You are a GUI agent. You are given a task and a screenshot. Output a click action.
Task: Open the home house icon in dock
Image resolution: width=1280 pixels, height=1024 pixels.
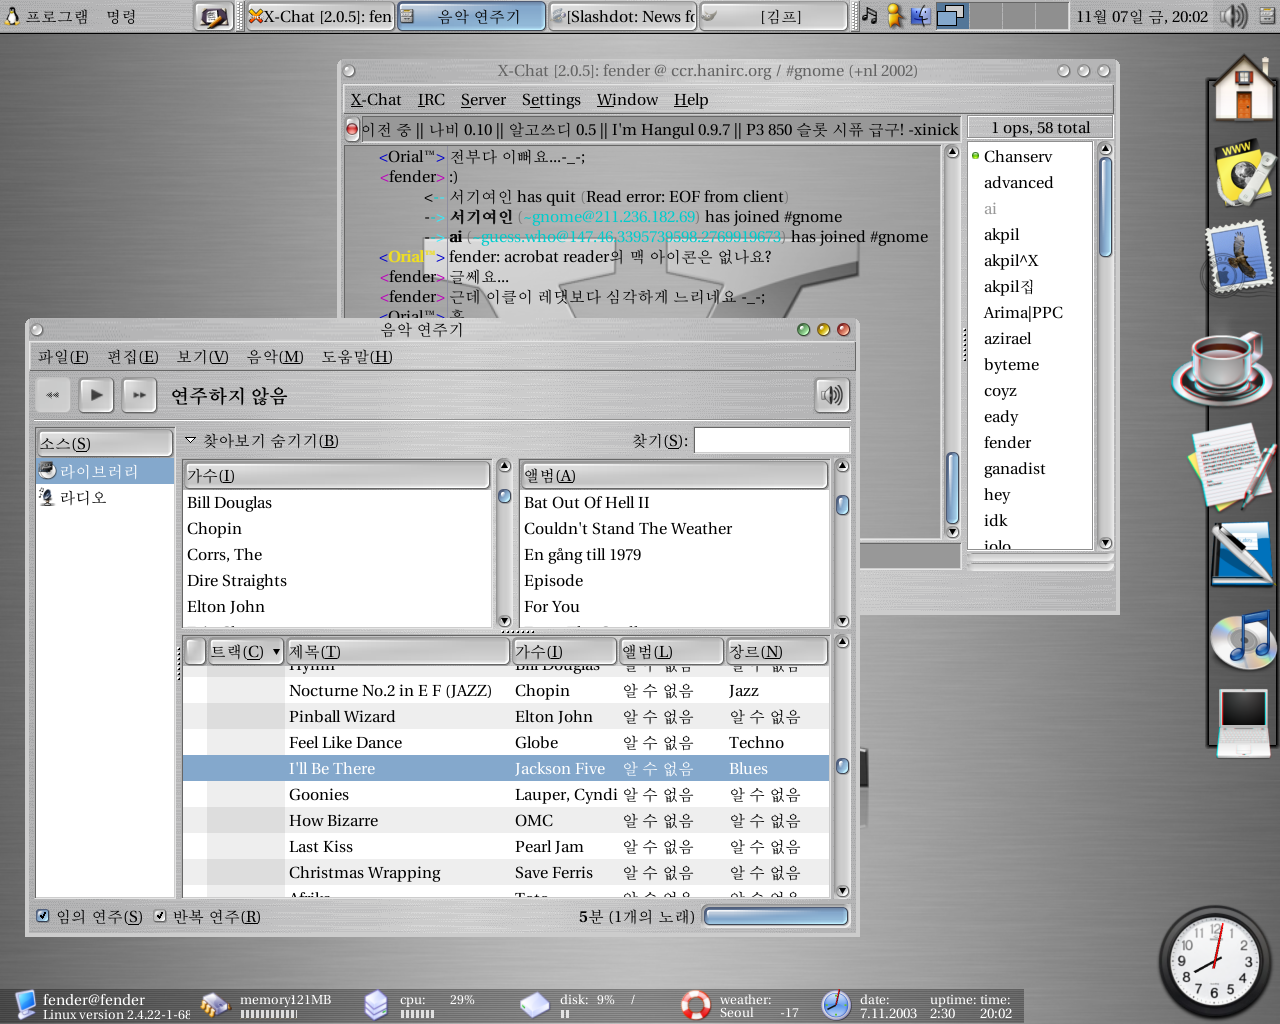[x=1243, y=90]
